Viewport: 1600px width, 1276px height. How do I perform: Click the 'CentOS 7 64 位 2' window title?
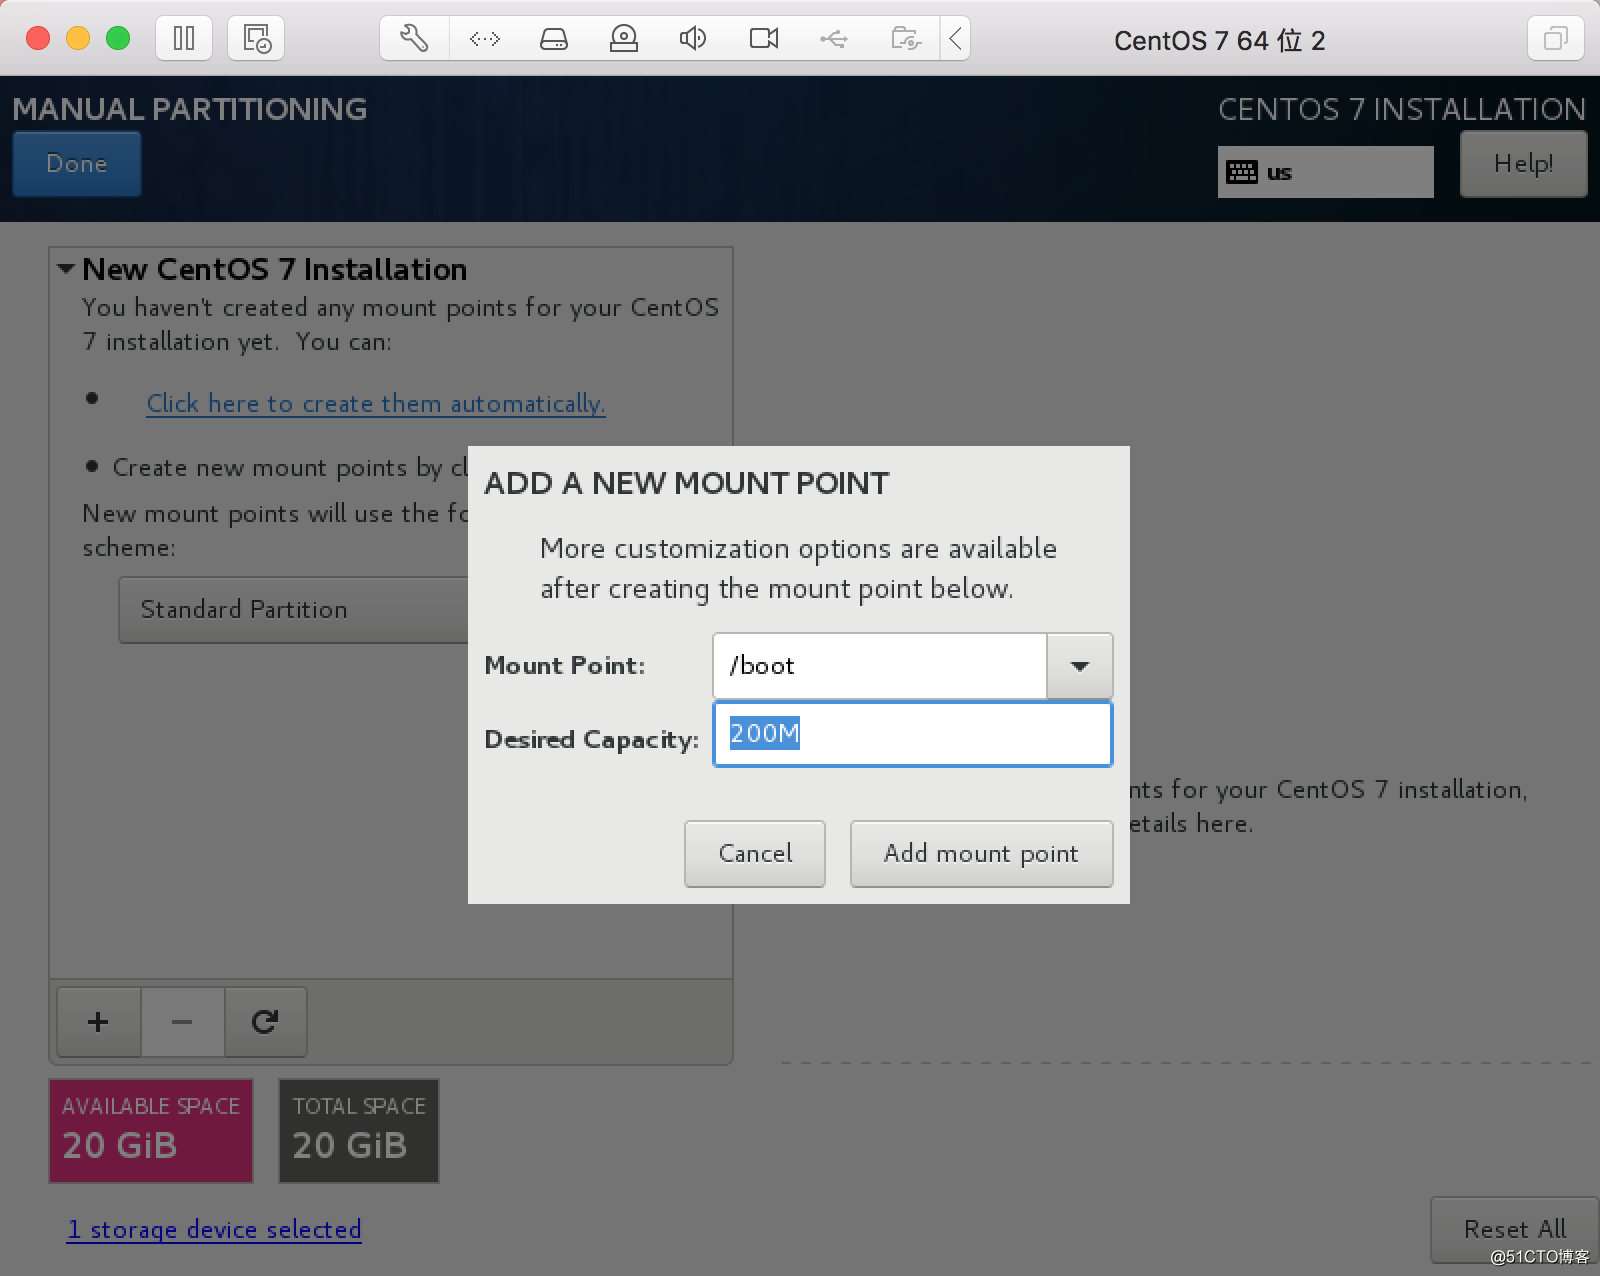coord(1219,41)
